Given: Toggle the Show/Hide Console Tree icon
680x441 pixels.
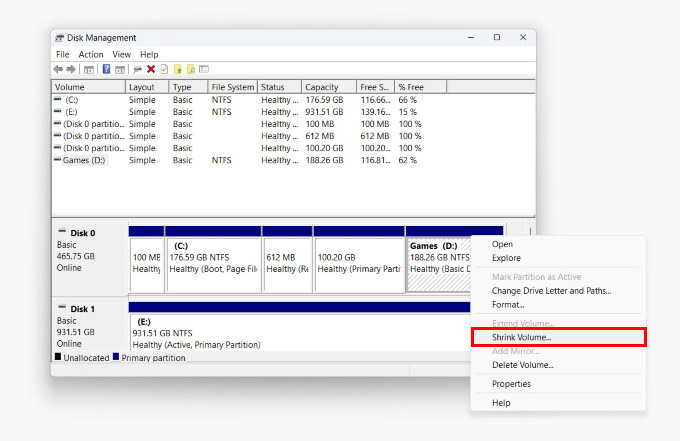Looking at the screenshot, I should tap(89, 69).
